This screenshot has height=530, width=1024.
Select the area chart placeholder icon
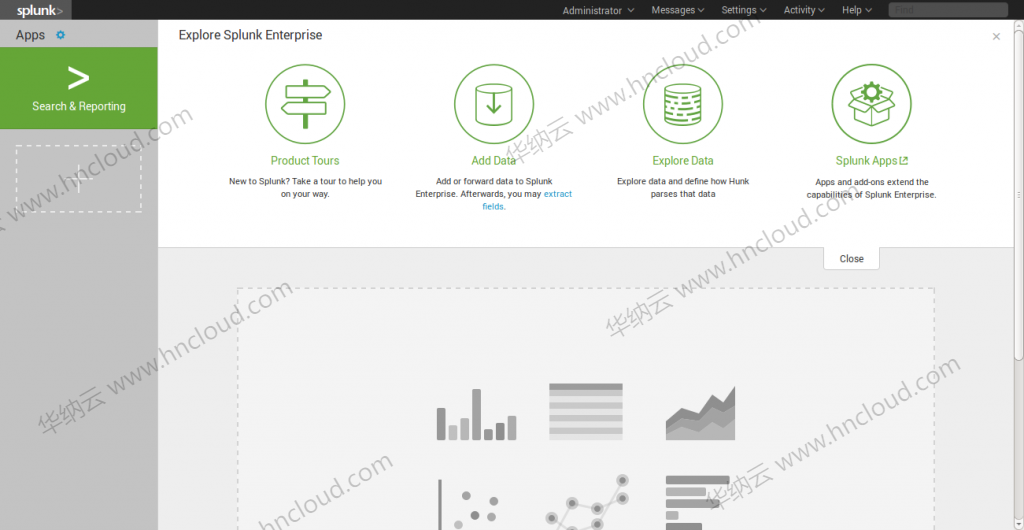point(700,413)
